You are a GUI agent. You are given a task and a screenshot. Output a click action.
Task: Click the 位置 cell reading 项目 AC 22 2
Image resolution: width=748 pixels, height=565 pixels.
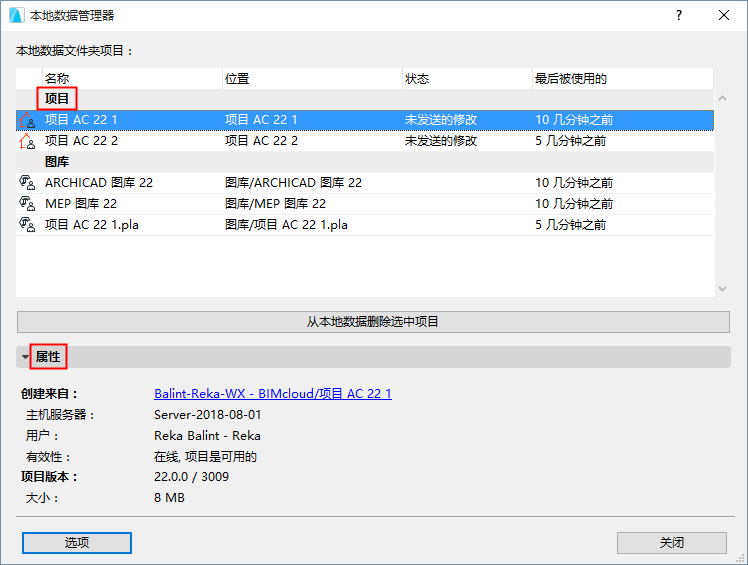261,141
